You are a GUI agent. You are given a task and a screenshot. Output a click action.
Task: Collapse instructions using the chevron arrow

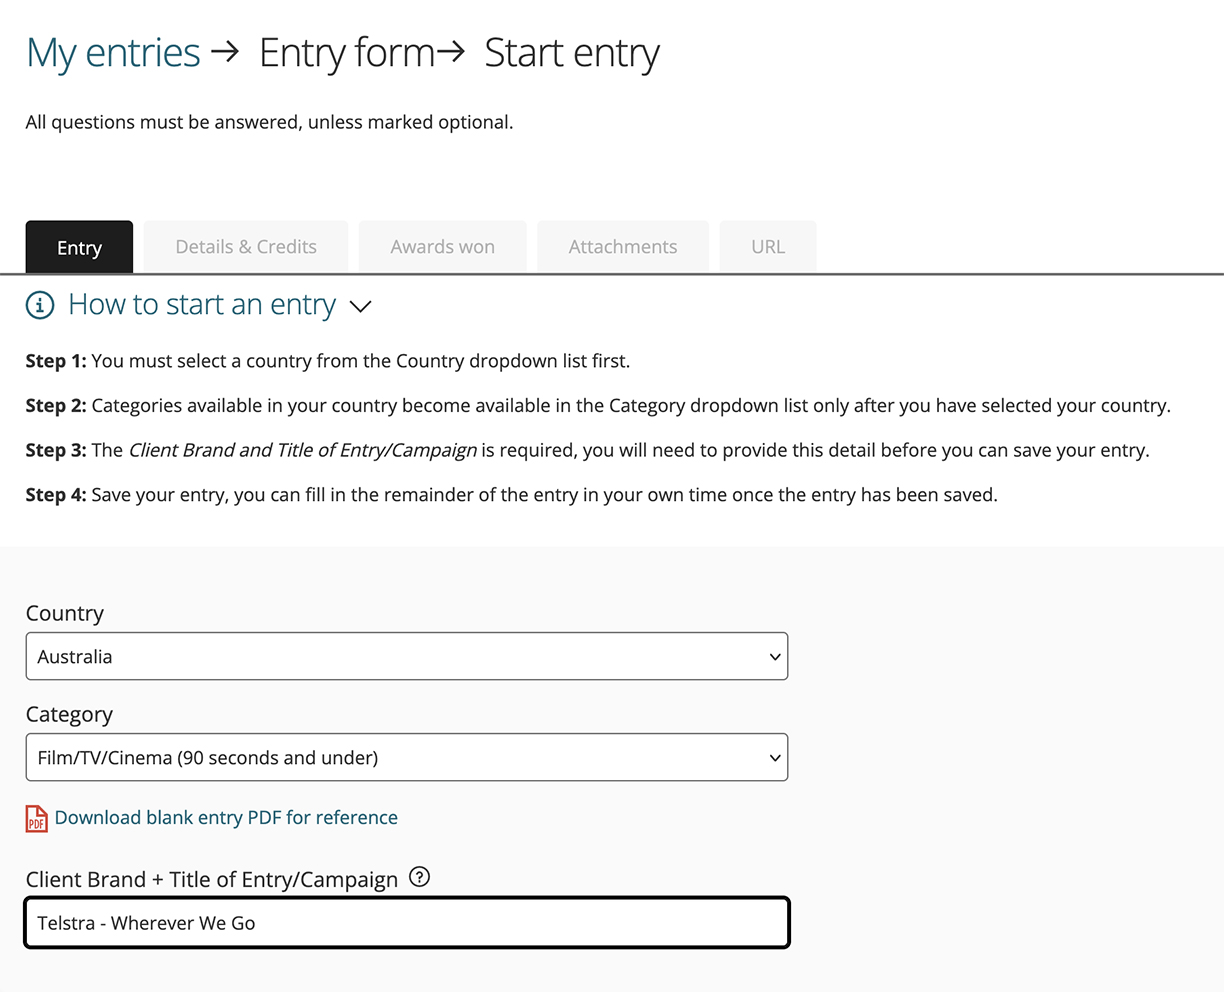(x=361, y=306)
